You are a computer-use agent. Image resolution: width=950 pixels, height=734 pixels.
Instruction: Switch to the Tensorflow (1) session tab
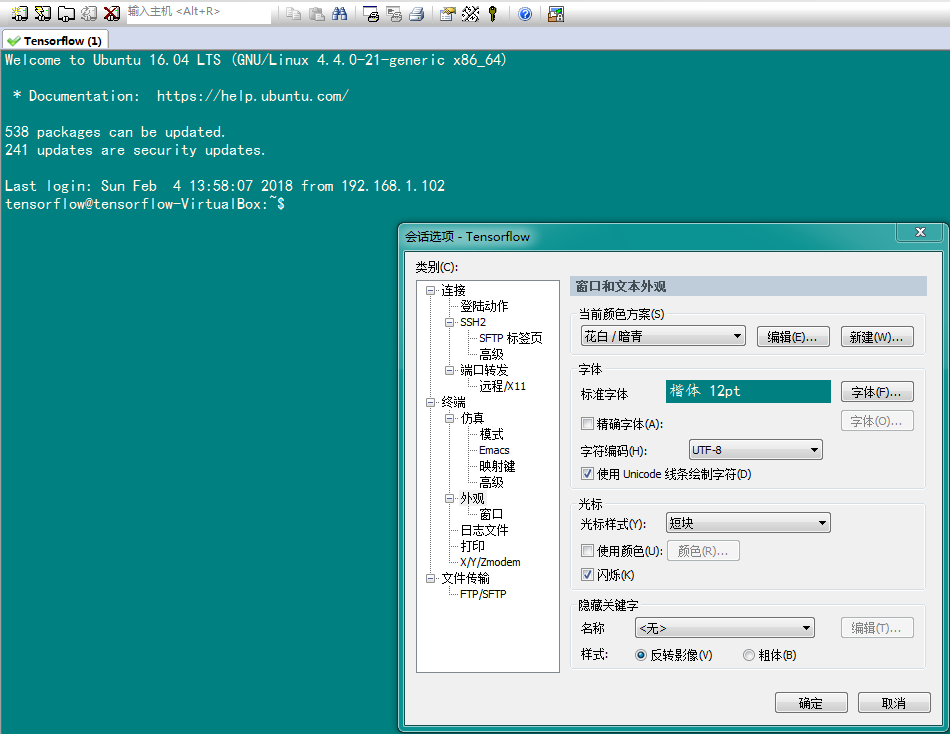click(x=55, y=40)
